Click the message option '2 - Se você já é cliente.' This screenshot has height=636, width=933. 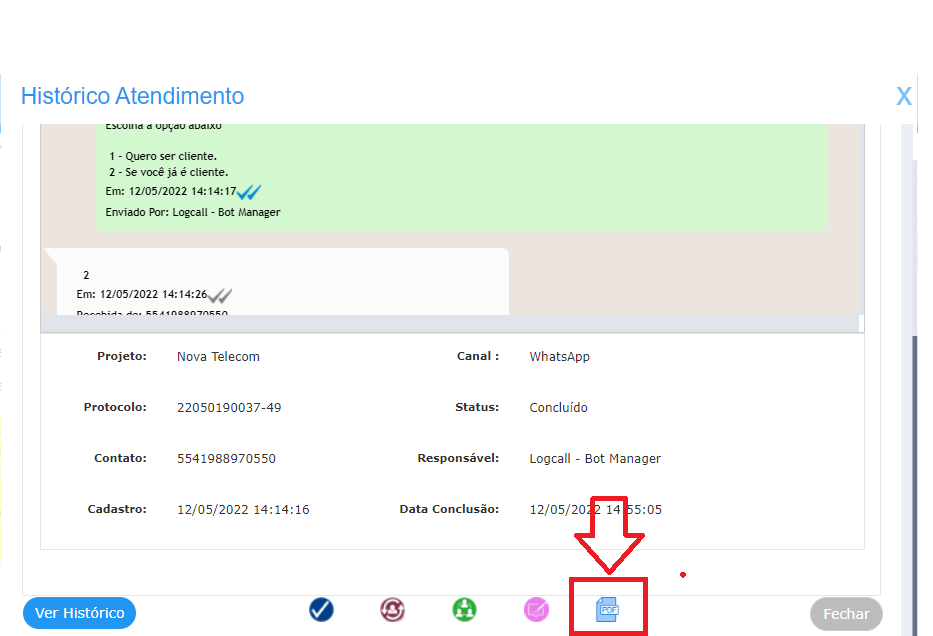[x=168, y=172]
